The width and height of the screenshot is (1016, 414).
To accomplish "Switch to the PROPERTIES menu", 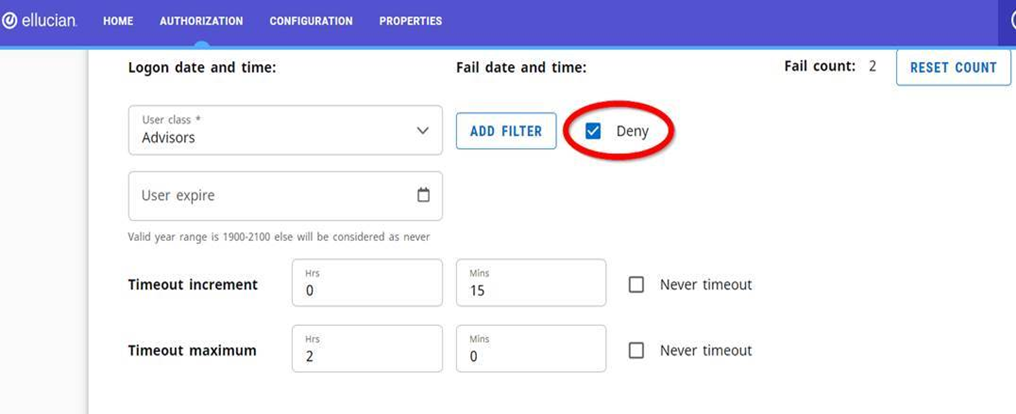I will [x=411, y=21].
